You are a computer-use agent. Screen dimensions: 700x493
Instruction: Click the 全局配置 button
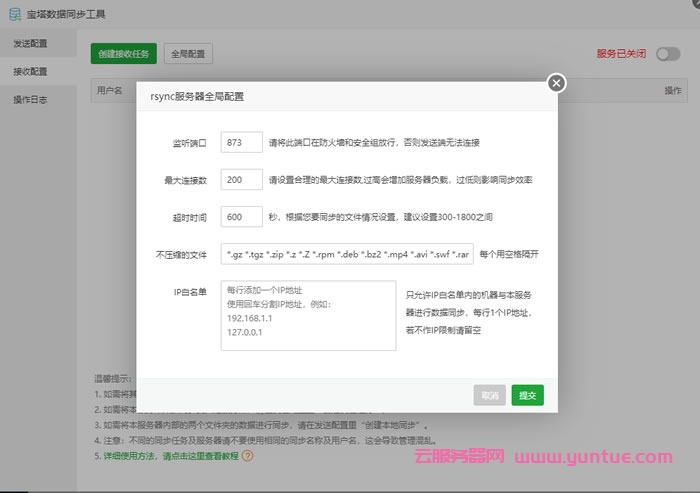coord(189,54)
